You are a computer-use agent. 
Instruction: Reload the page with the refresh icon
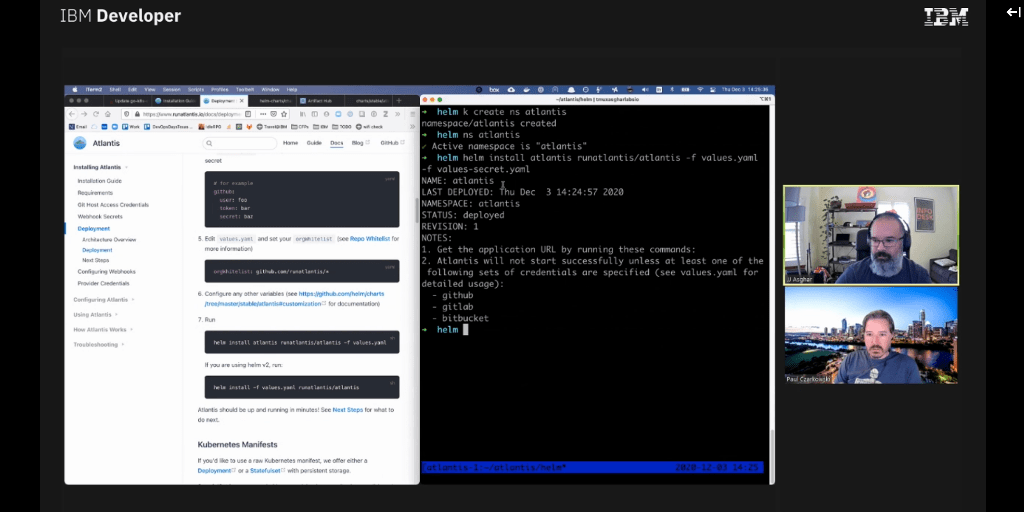point(94,114)
